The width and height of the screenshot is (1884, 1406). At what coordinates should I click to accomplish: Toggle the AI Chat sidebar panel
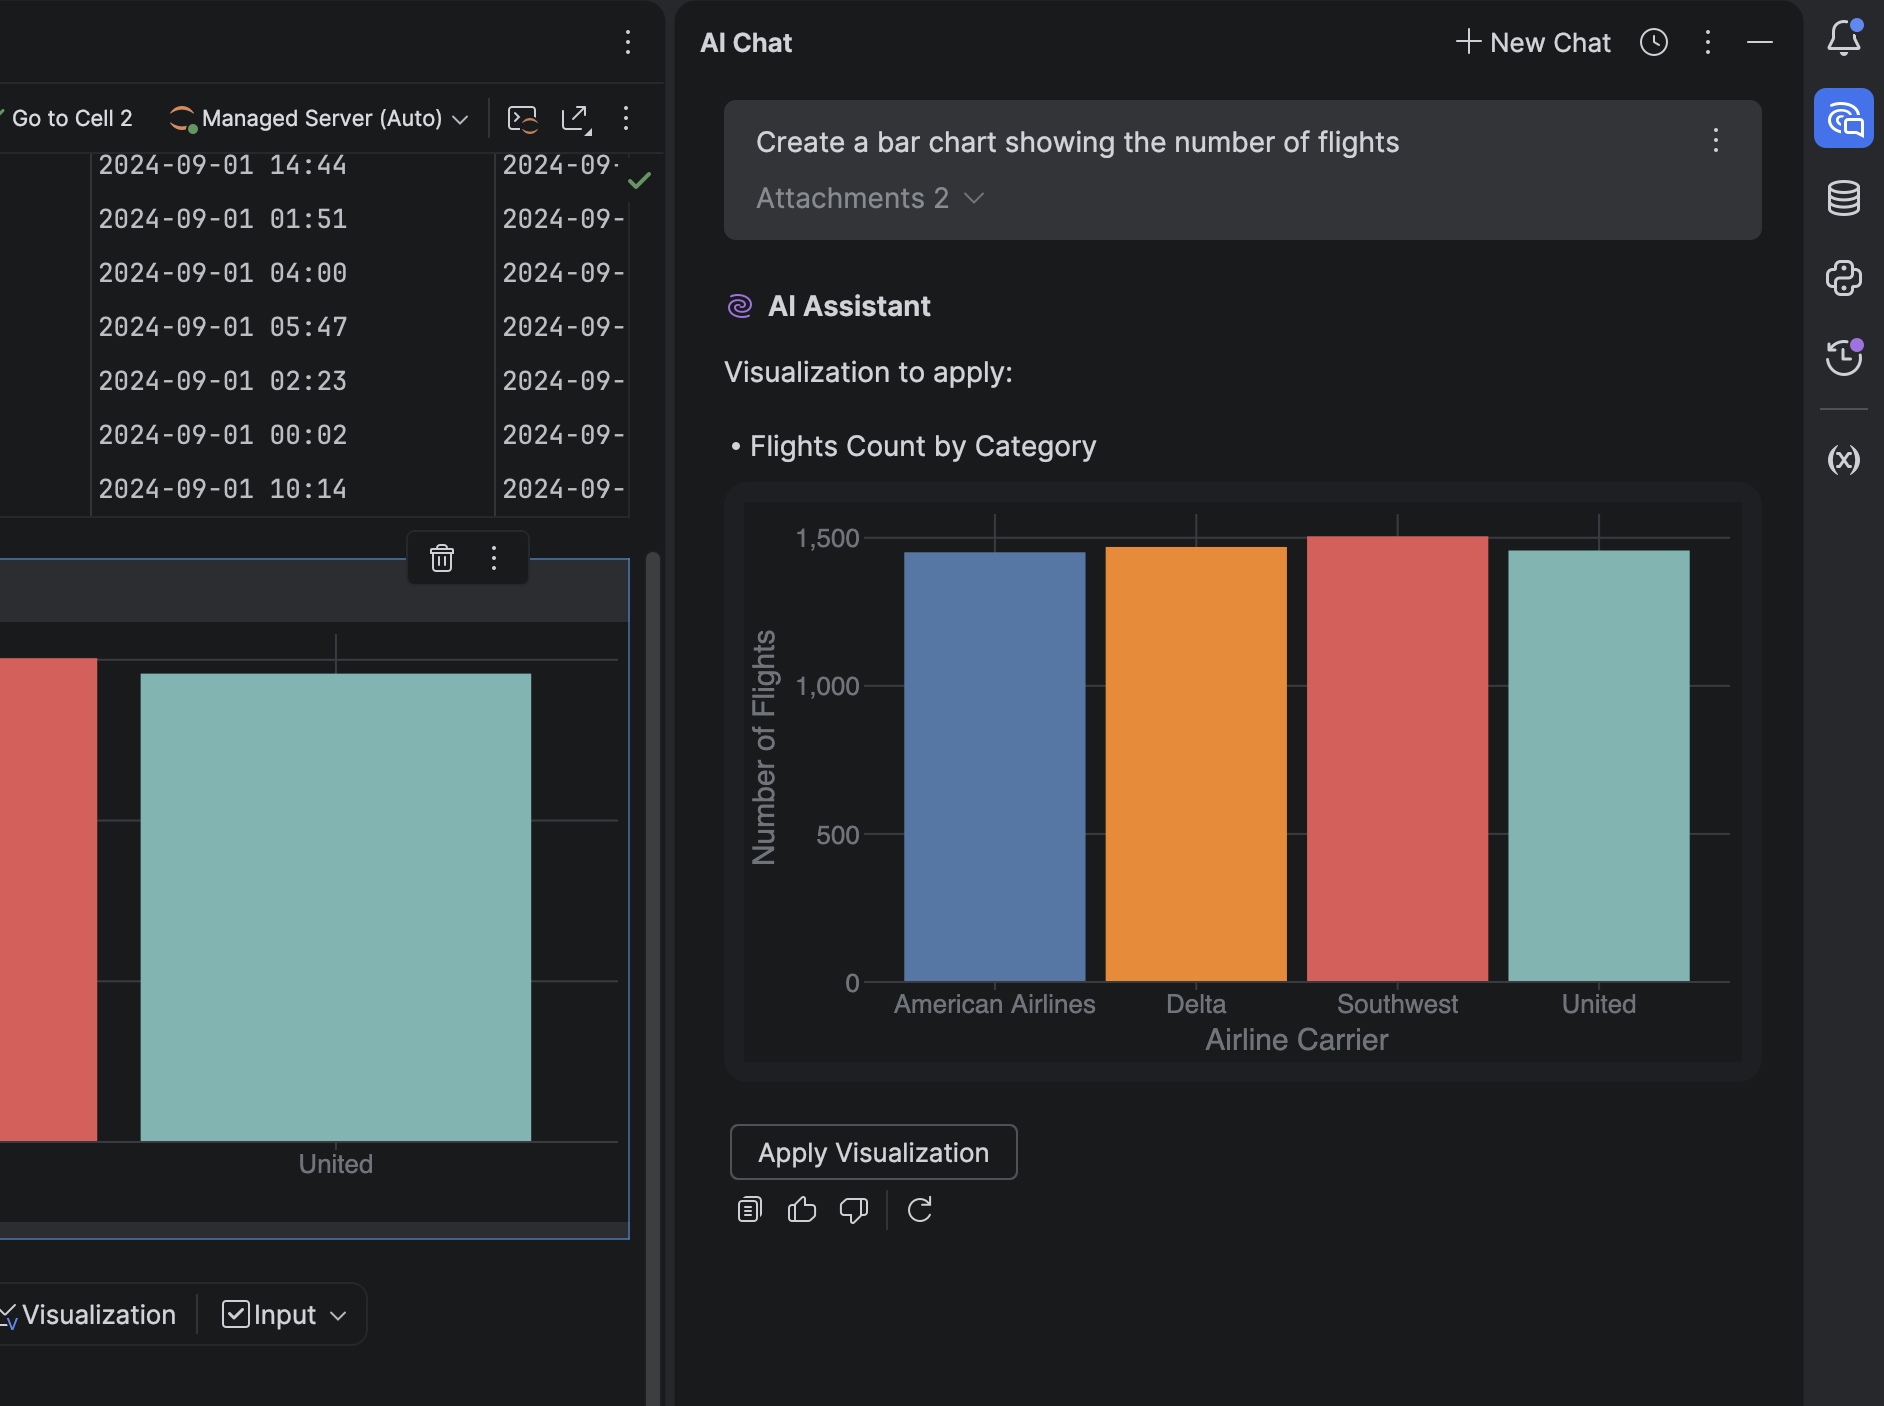(x=1843, y=119)
